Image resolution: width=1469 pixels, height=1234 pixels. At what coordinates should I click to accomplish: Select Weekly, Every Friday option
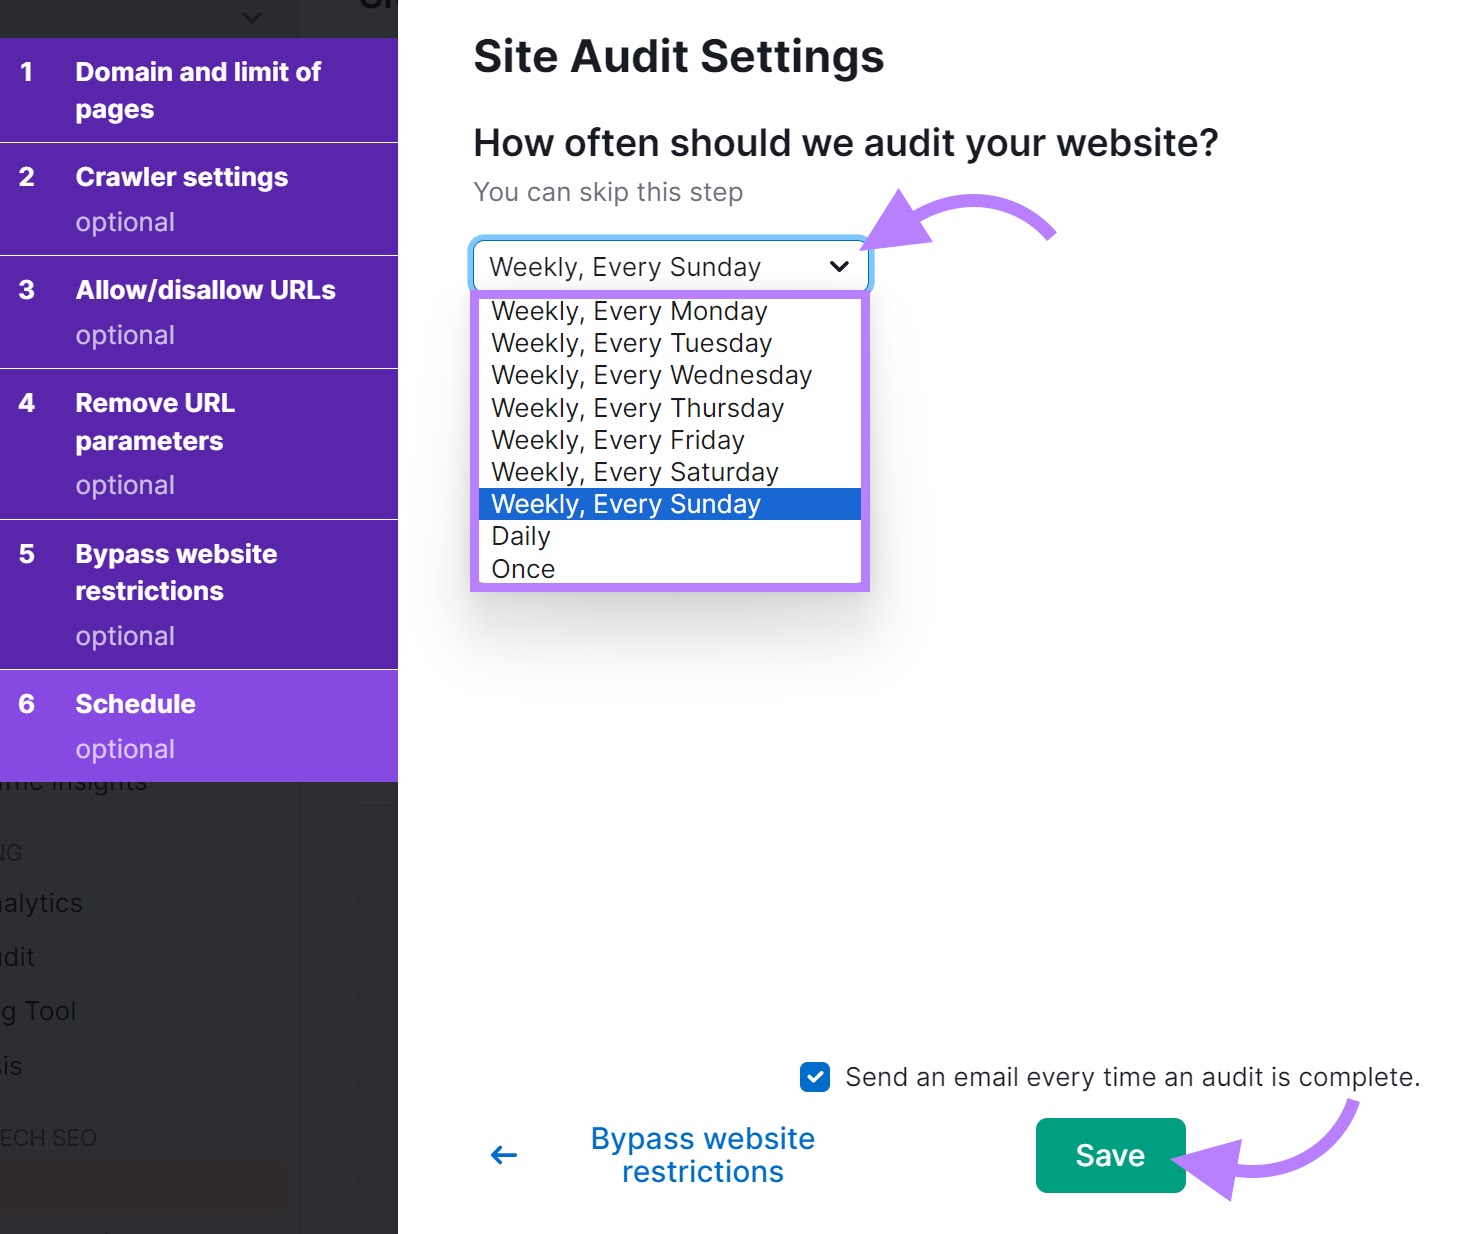(618, 440)
